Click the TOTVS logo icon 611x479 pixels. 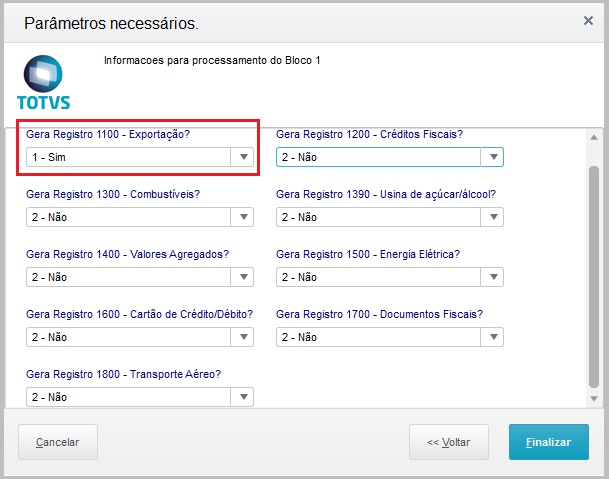coord(43,82)
